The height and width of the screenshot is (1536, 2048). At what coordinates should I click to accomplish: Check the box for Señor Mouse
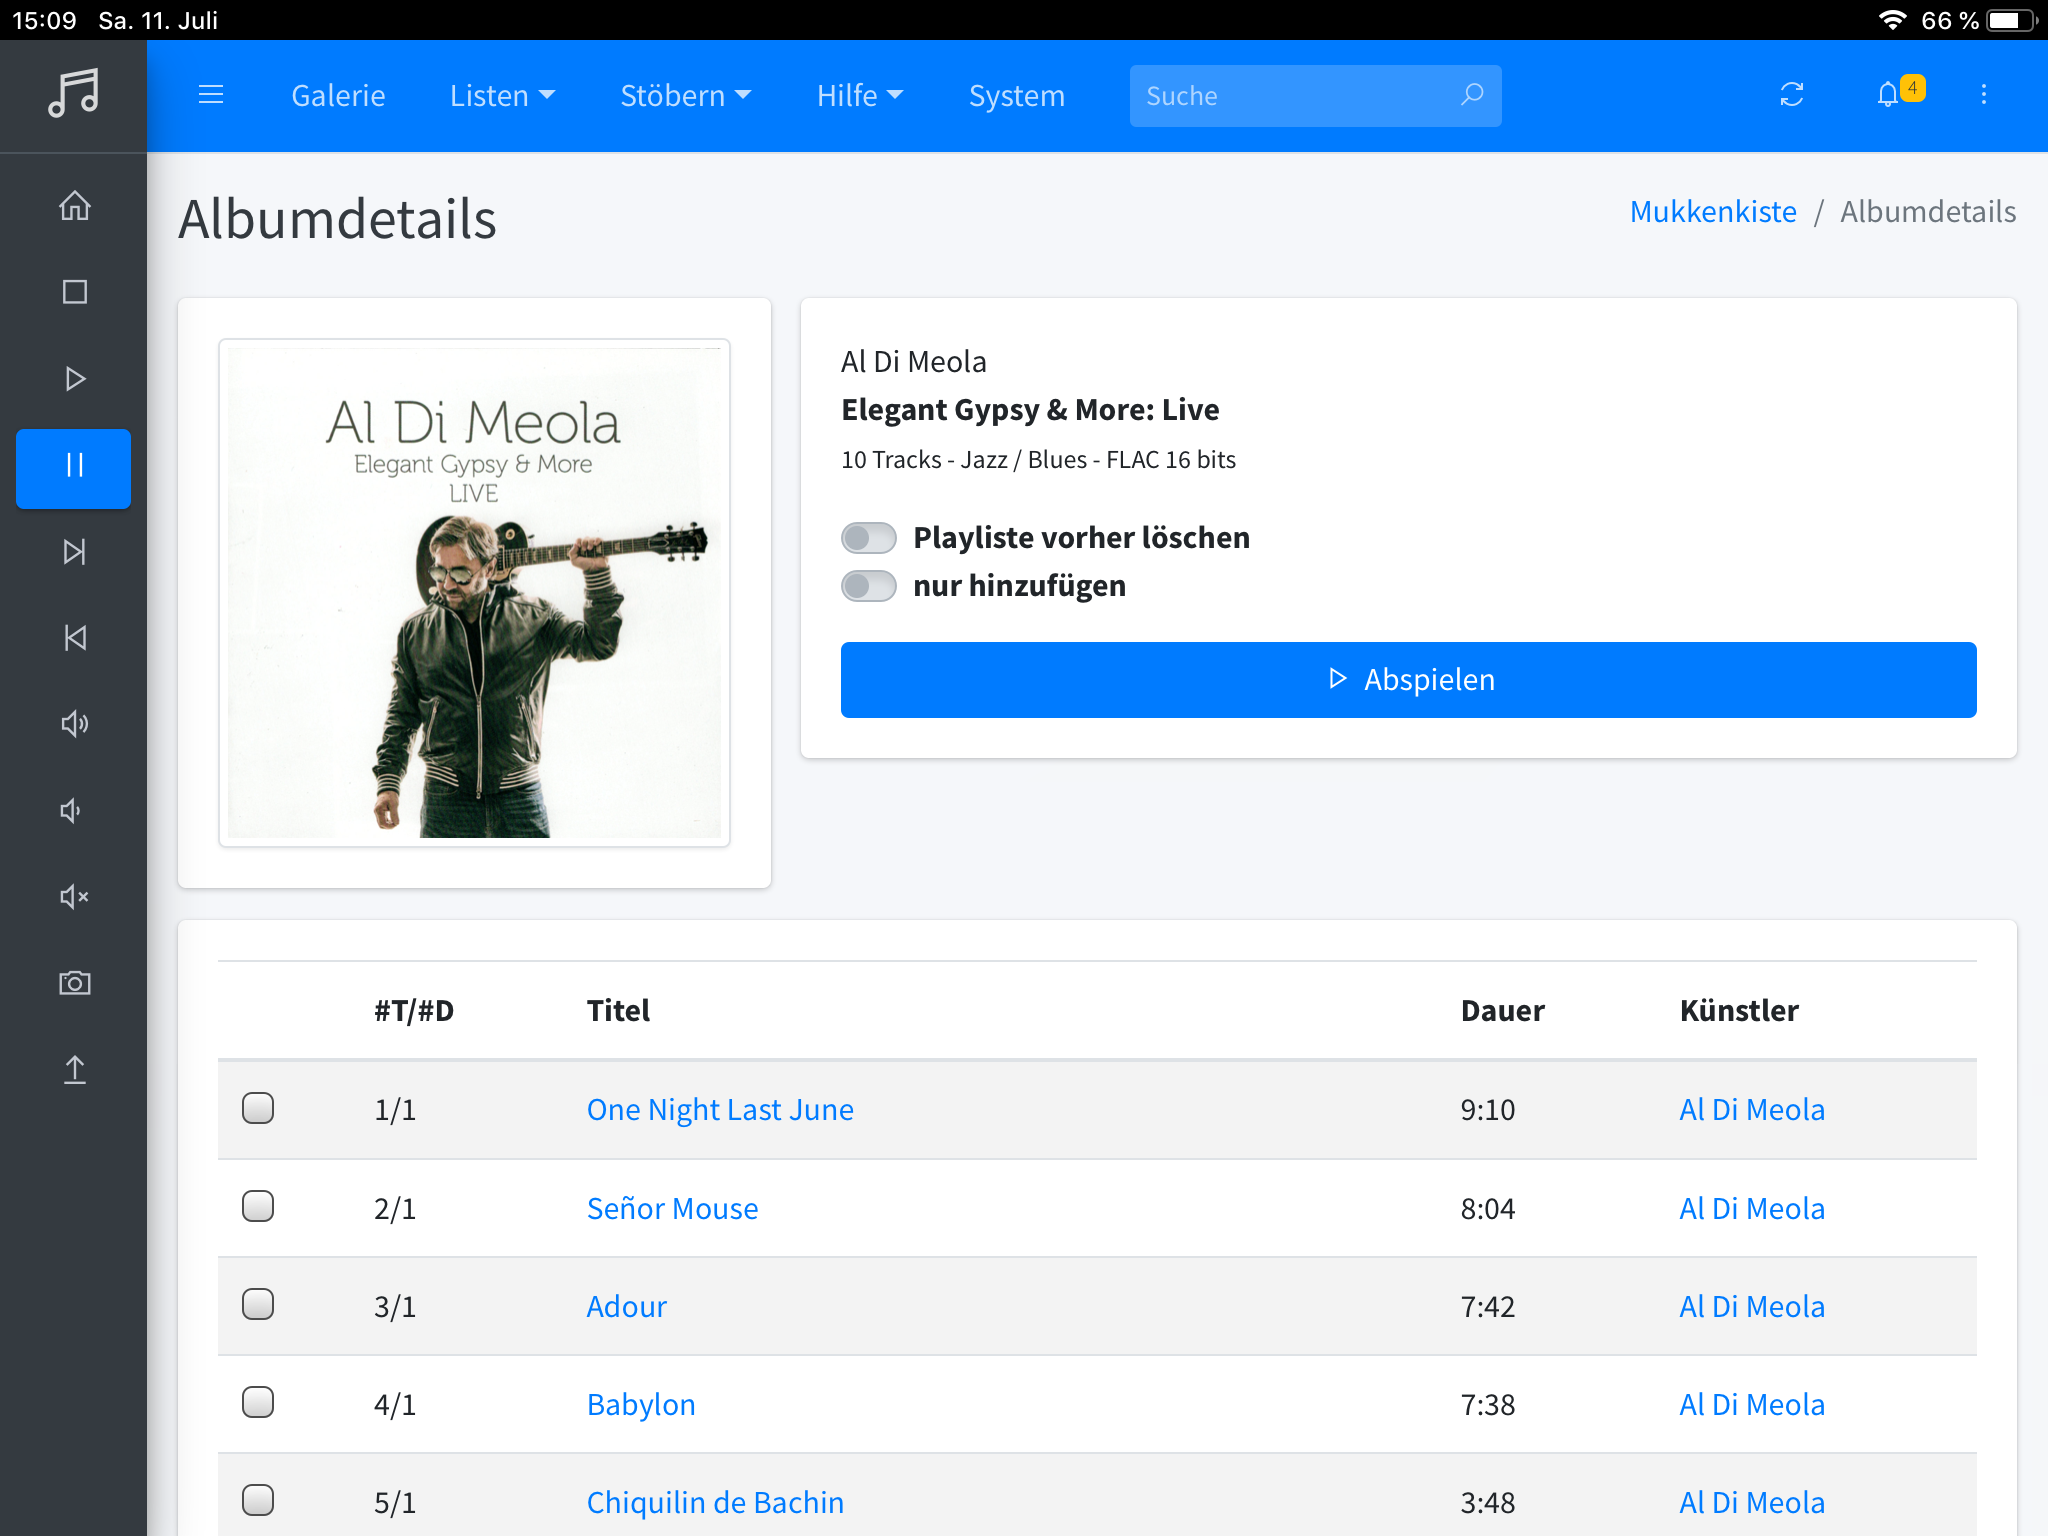pos(258,1206)
